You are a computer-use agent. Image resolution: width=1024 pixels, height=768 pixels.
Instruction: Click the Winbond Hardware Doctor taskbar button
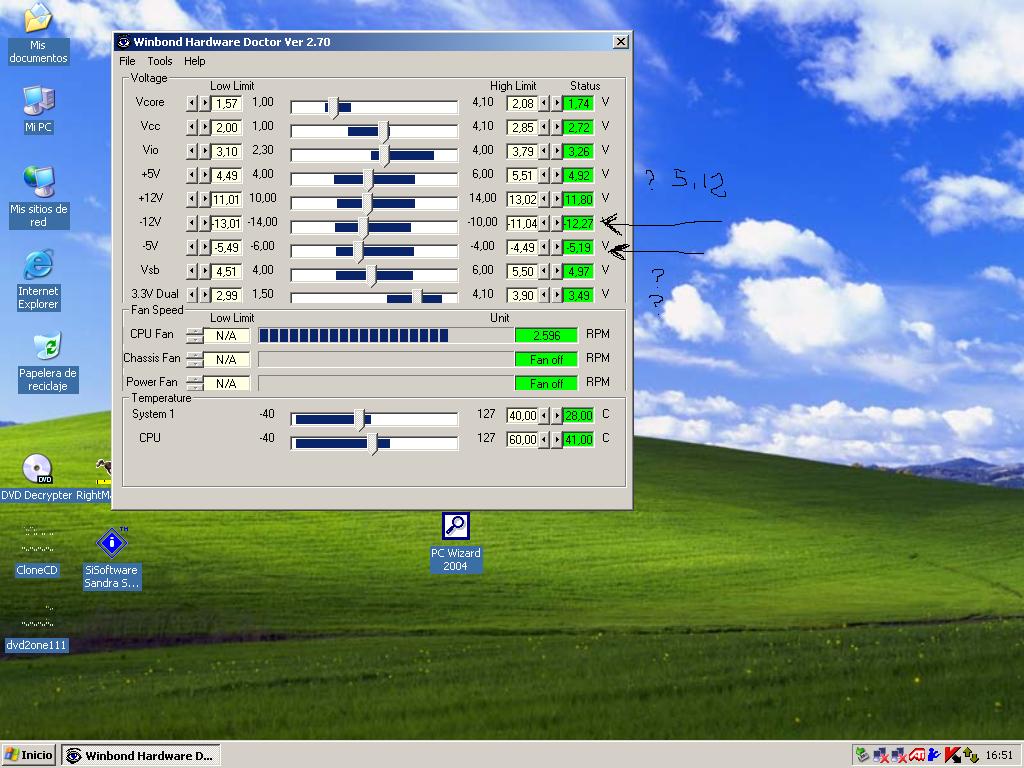pos(140,755)
